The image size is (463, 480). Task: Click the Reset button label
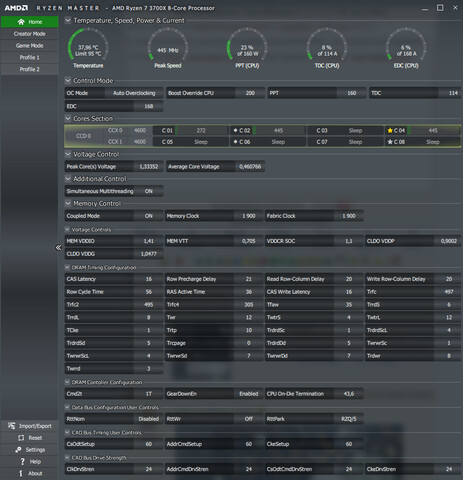[35, 438]
